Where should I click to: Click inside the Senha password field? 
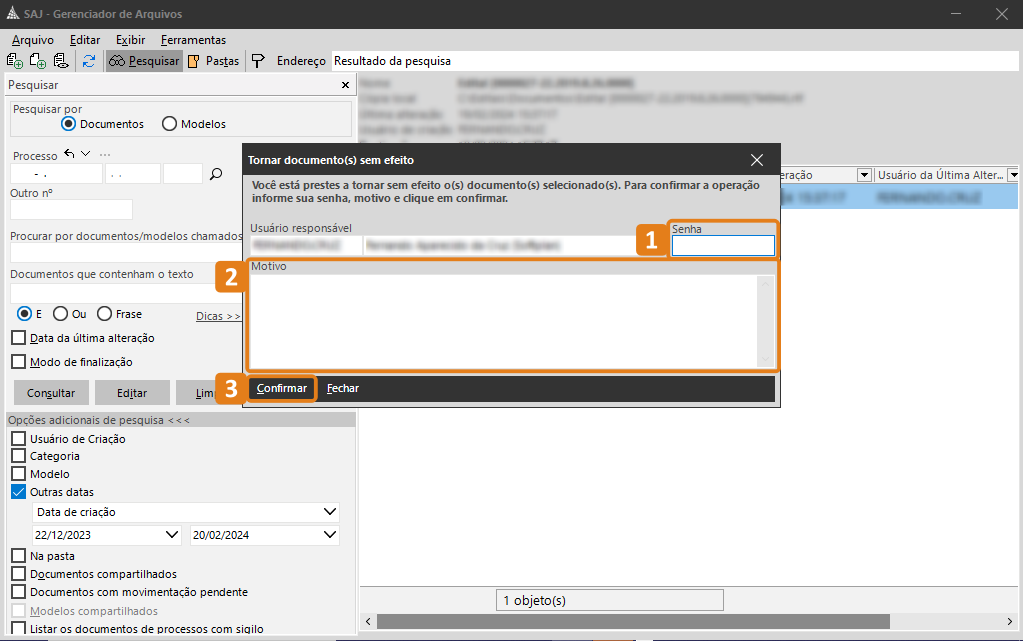723,246
